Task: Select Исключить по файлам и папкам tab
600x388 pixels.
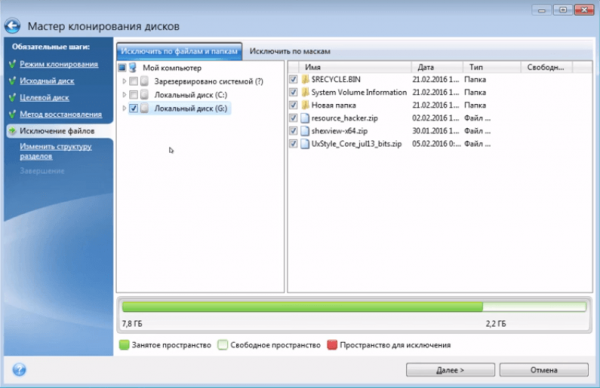Action: click(x=179, y=51)
